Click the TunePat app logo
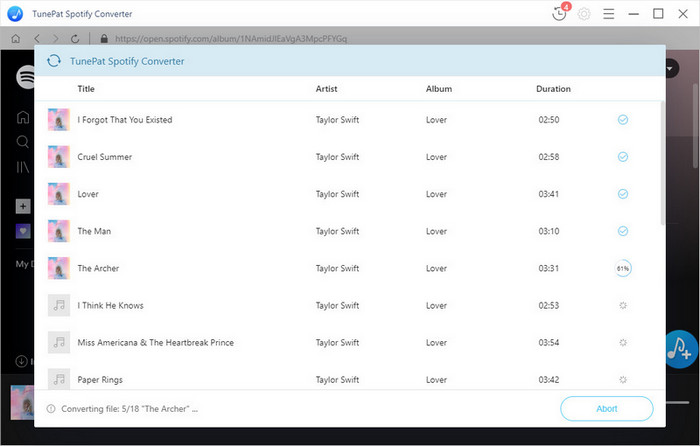700x446 pixels. click(x=15, y=13)
